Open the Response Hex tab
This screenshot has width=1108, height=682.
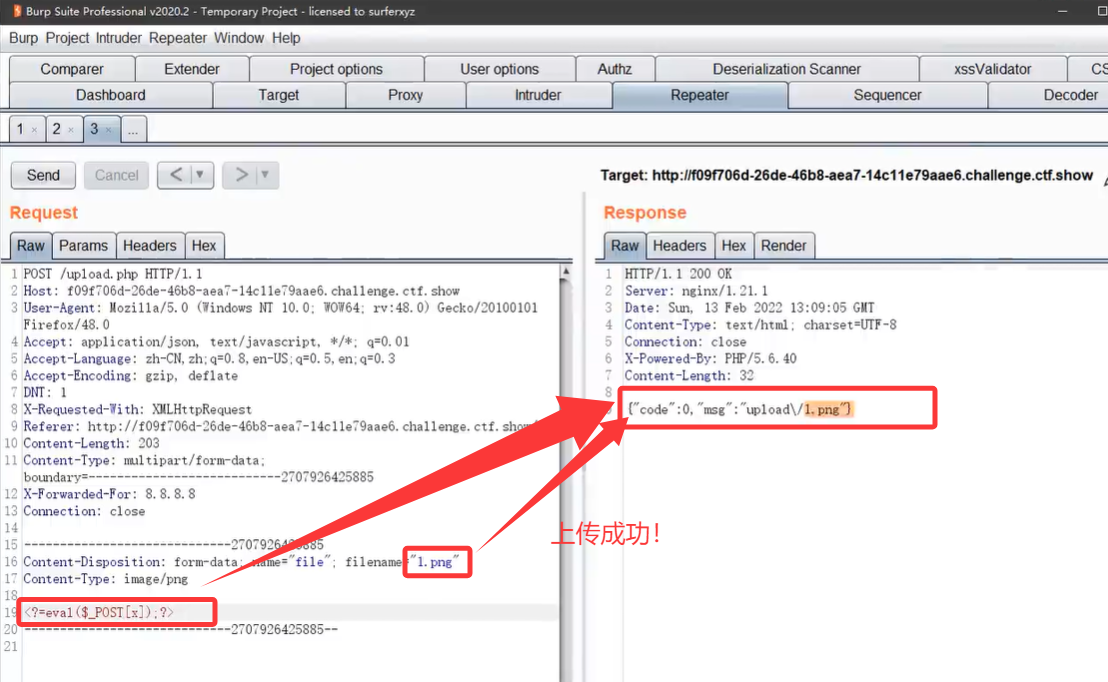[x=733, y=246]
